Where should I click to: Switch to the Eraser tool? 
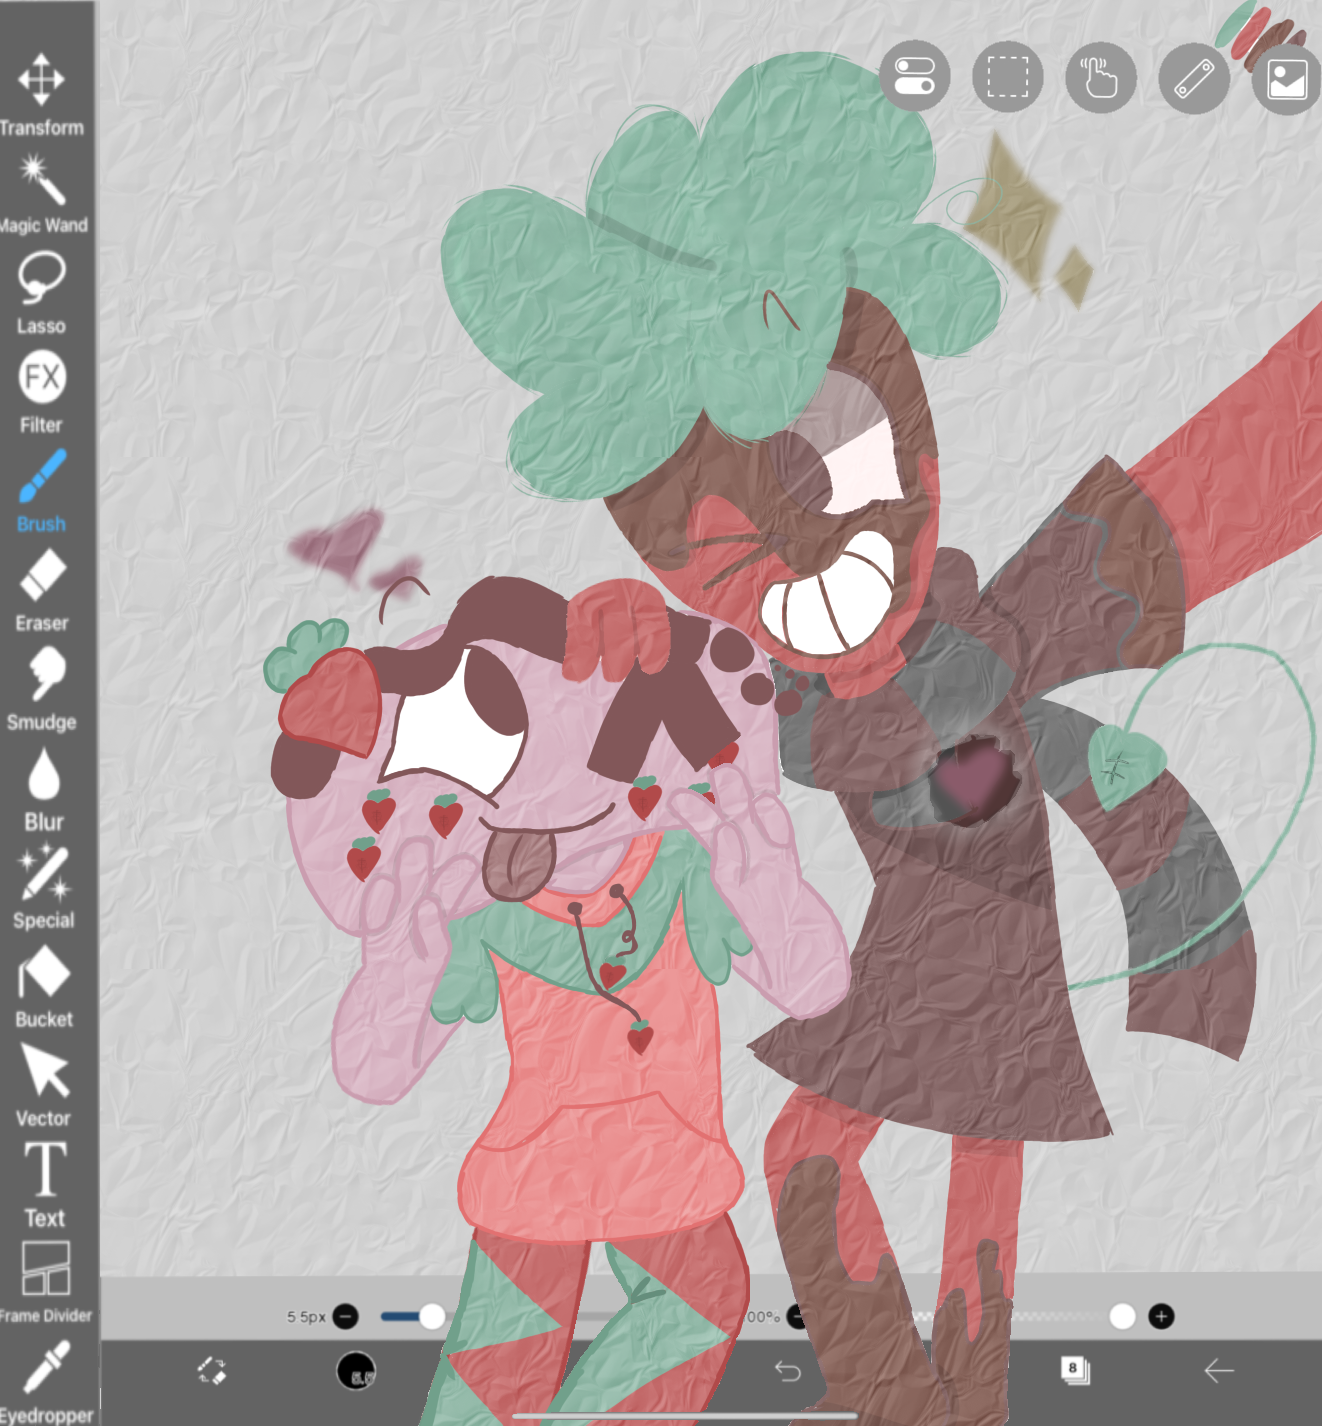coord(42,576)
